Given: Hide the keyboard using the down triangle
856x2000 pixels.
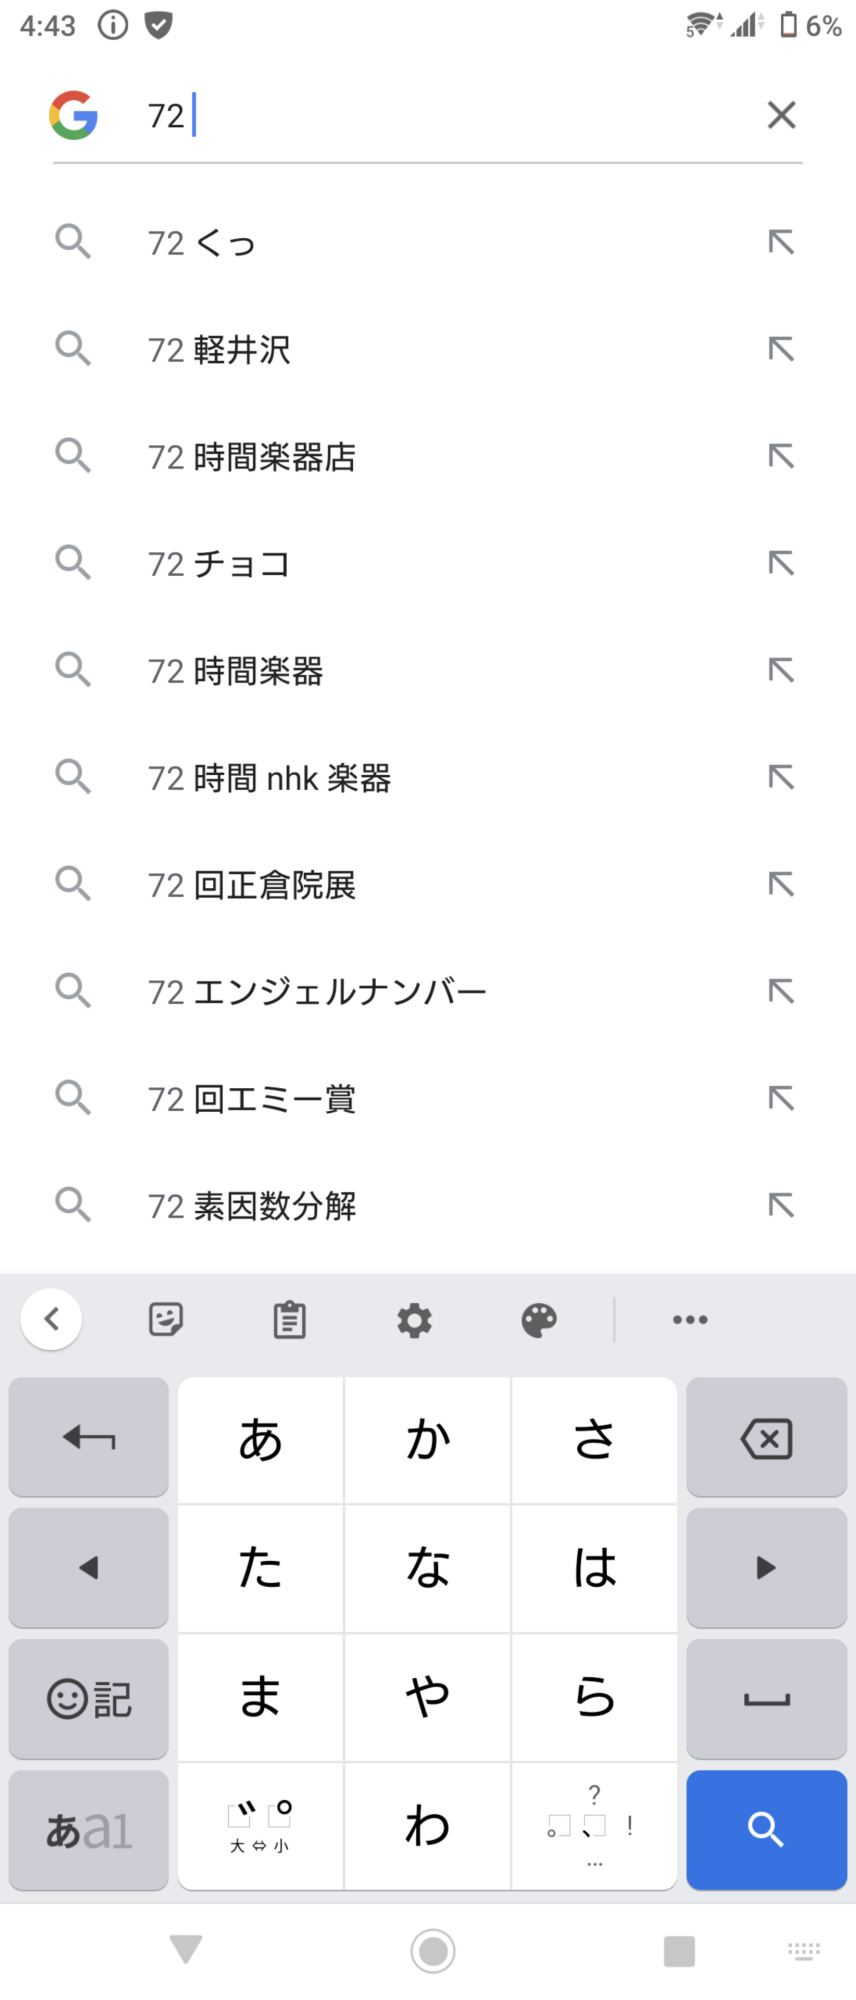Looking at the screenshot, I should click(186, 1949).
